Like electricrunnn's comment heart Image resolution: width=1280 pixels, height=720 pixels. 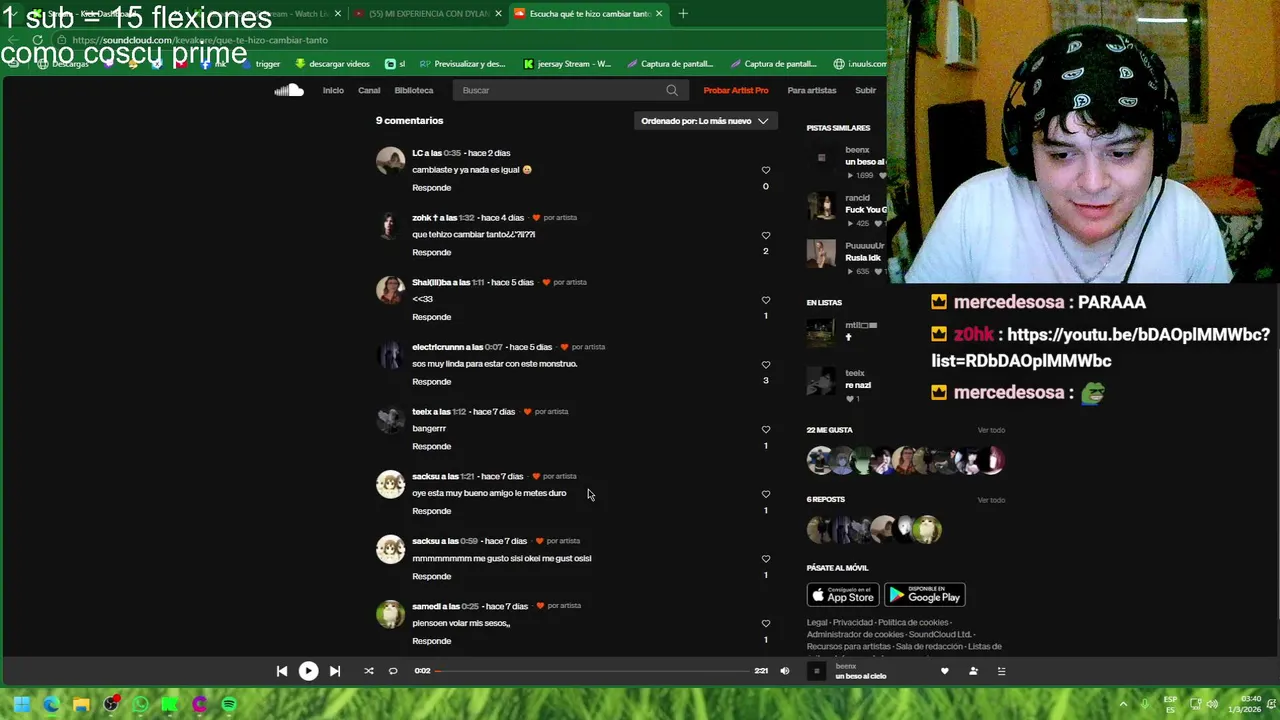[x=766, y=364]
